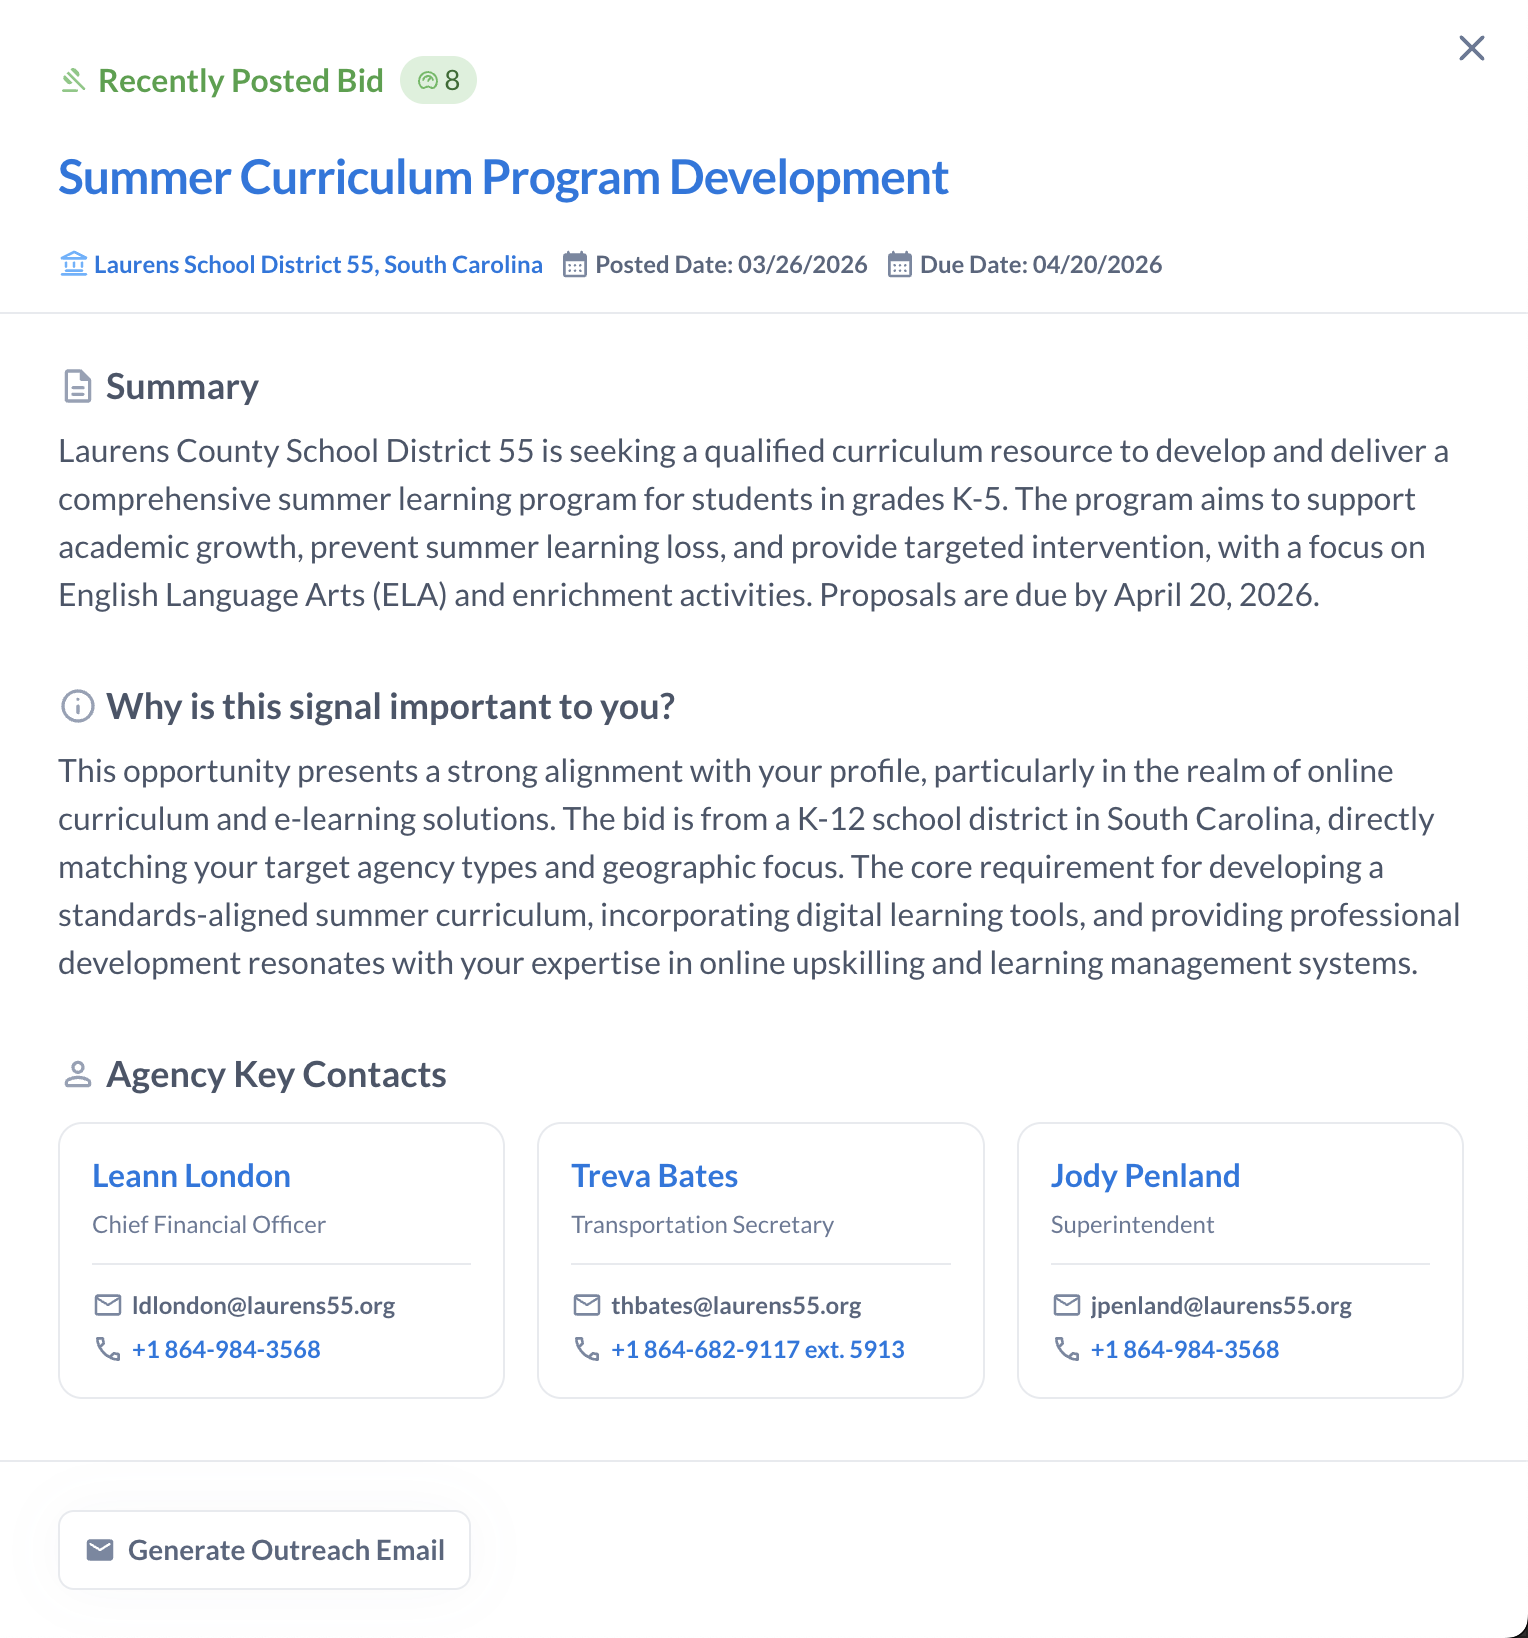The width and height of the screenshot is (1528, 1638).
Task: Click the Summary document icon
Action: 77,386
